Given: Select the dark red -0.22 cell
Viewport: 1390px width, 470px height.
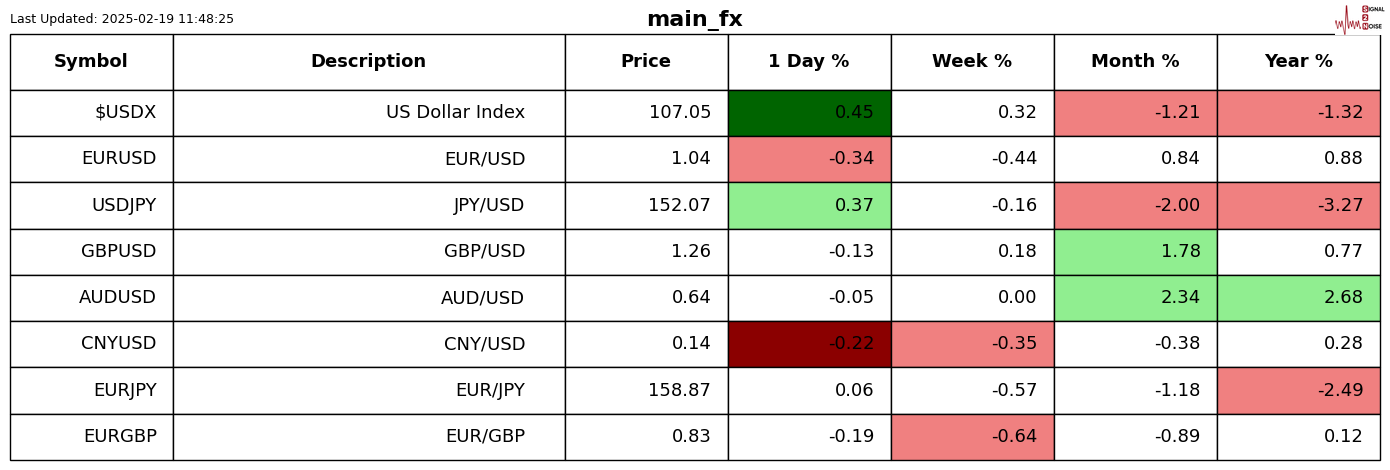Looking at the screenshot, I should pyautogui.click(x=809, y=344).
